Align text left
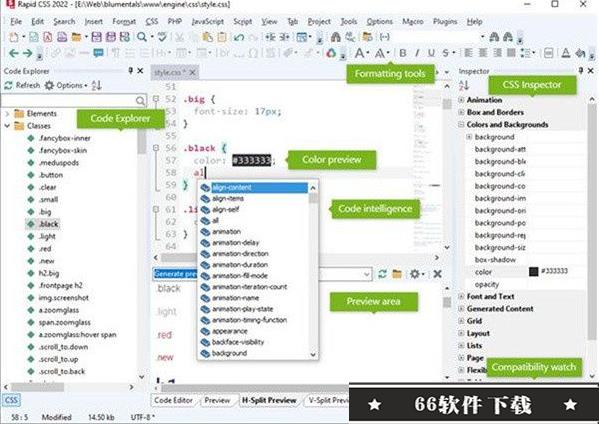Screen dimensions: 599x424 (468, 53)
